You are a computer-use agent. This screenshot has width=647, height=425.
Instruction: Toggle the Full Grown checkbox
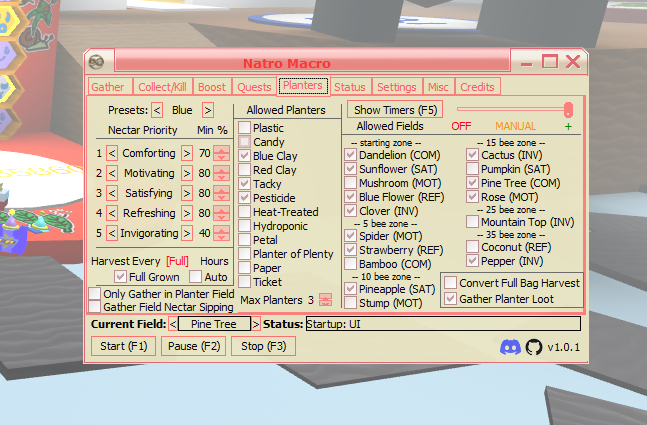(x=120, y=277)
